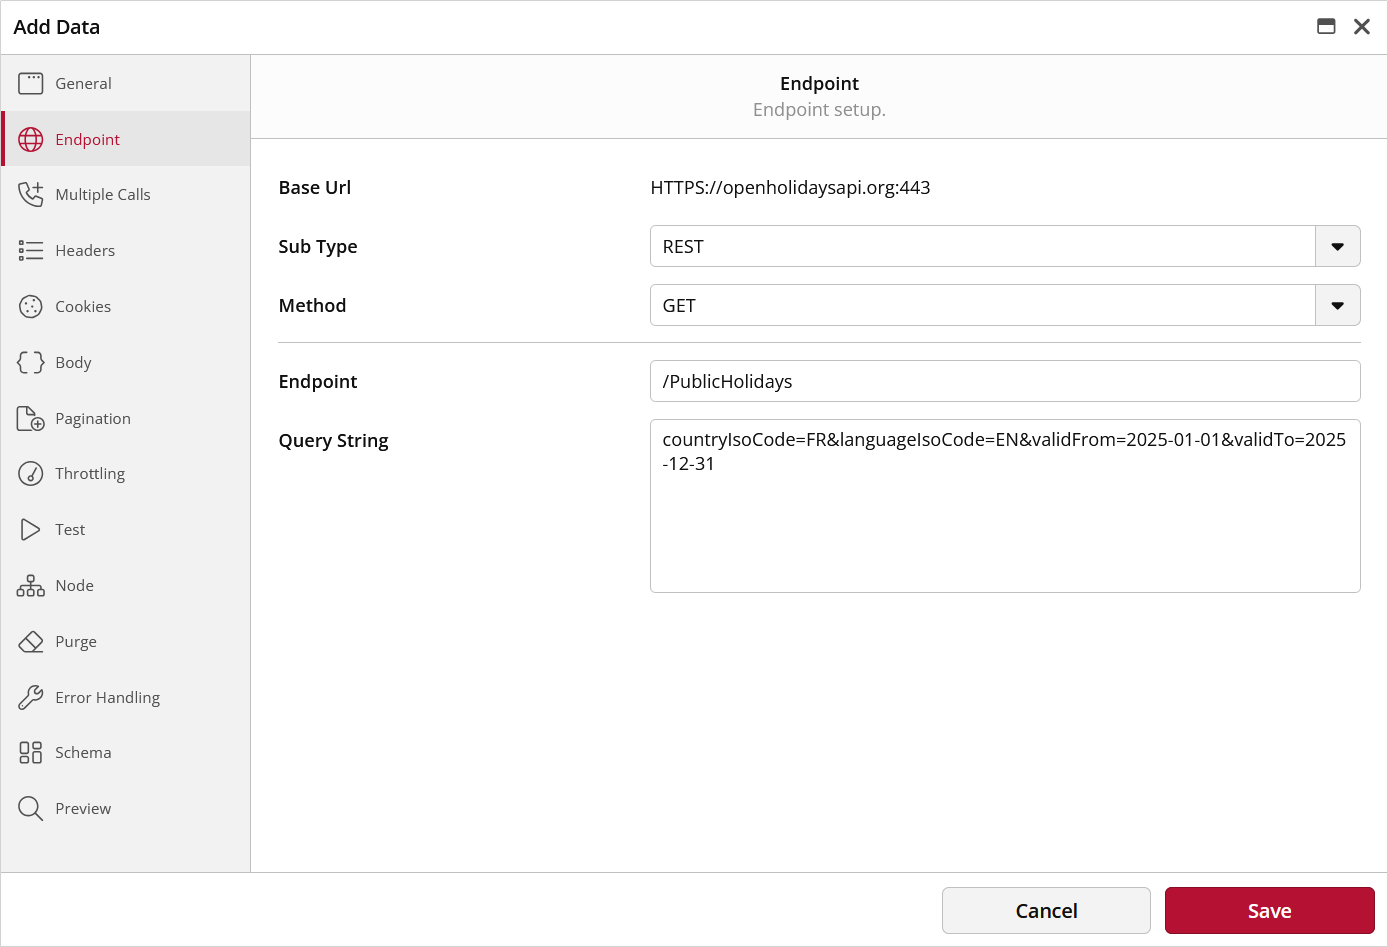
Task: Click the Multiple Calls phone icon
Action: click(x=31, y=194)
